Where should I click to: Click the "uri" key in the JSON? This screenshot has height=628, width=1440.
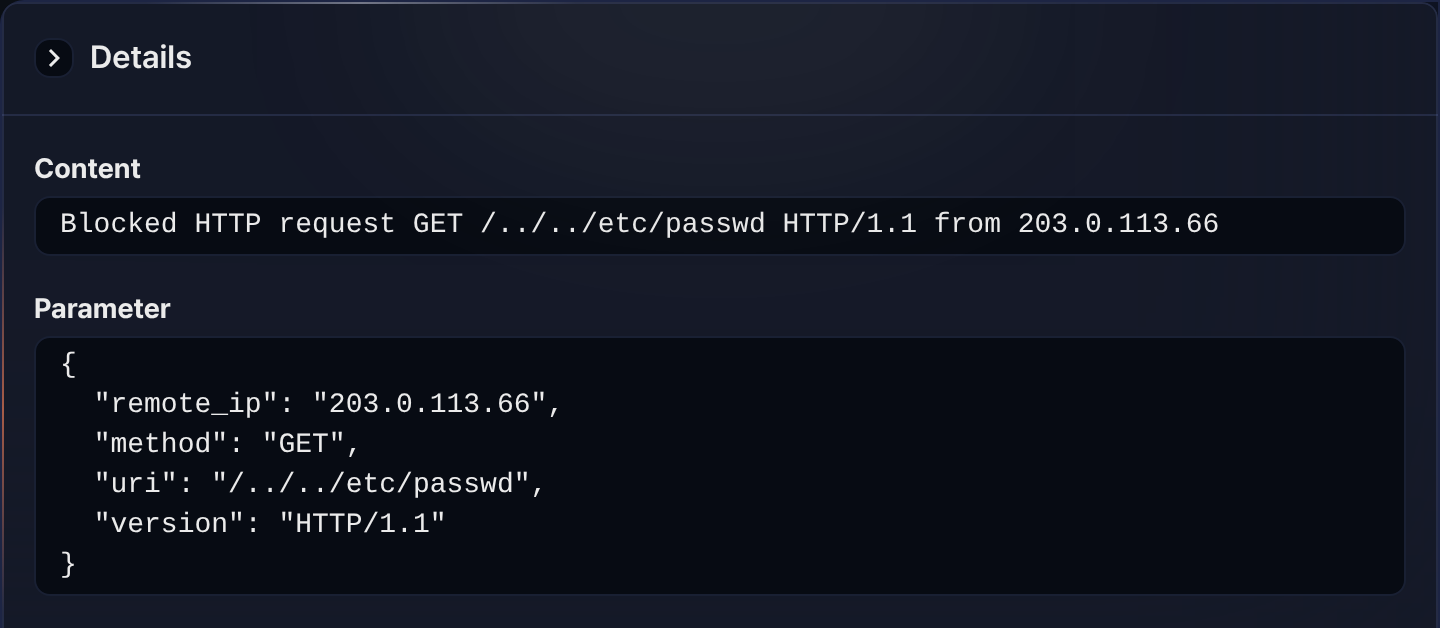pos(135,484)
